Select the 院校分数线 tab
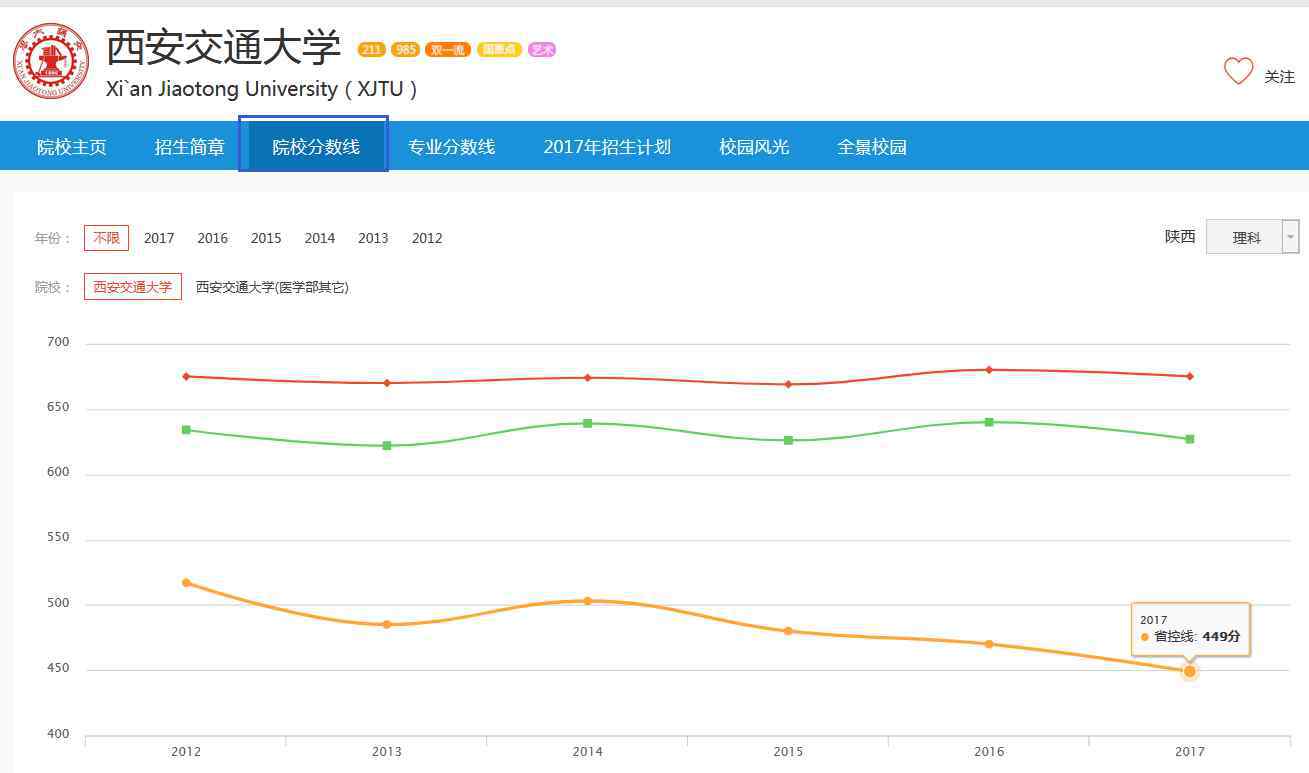This screenshot has width=1309, height=773. pyautogui.click(x=316, y=147)
